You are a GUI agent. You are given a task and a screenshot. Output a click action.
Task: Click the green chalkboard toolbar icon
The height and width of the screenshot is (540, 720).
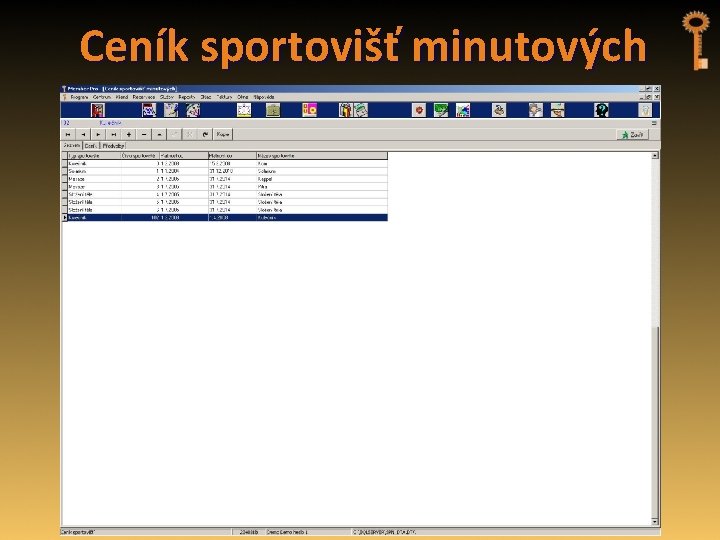pyautogui.click(x=441, y=110)
